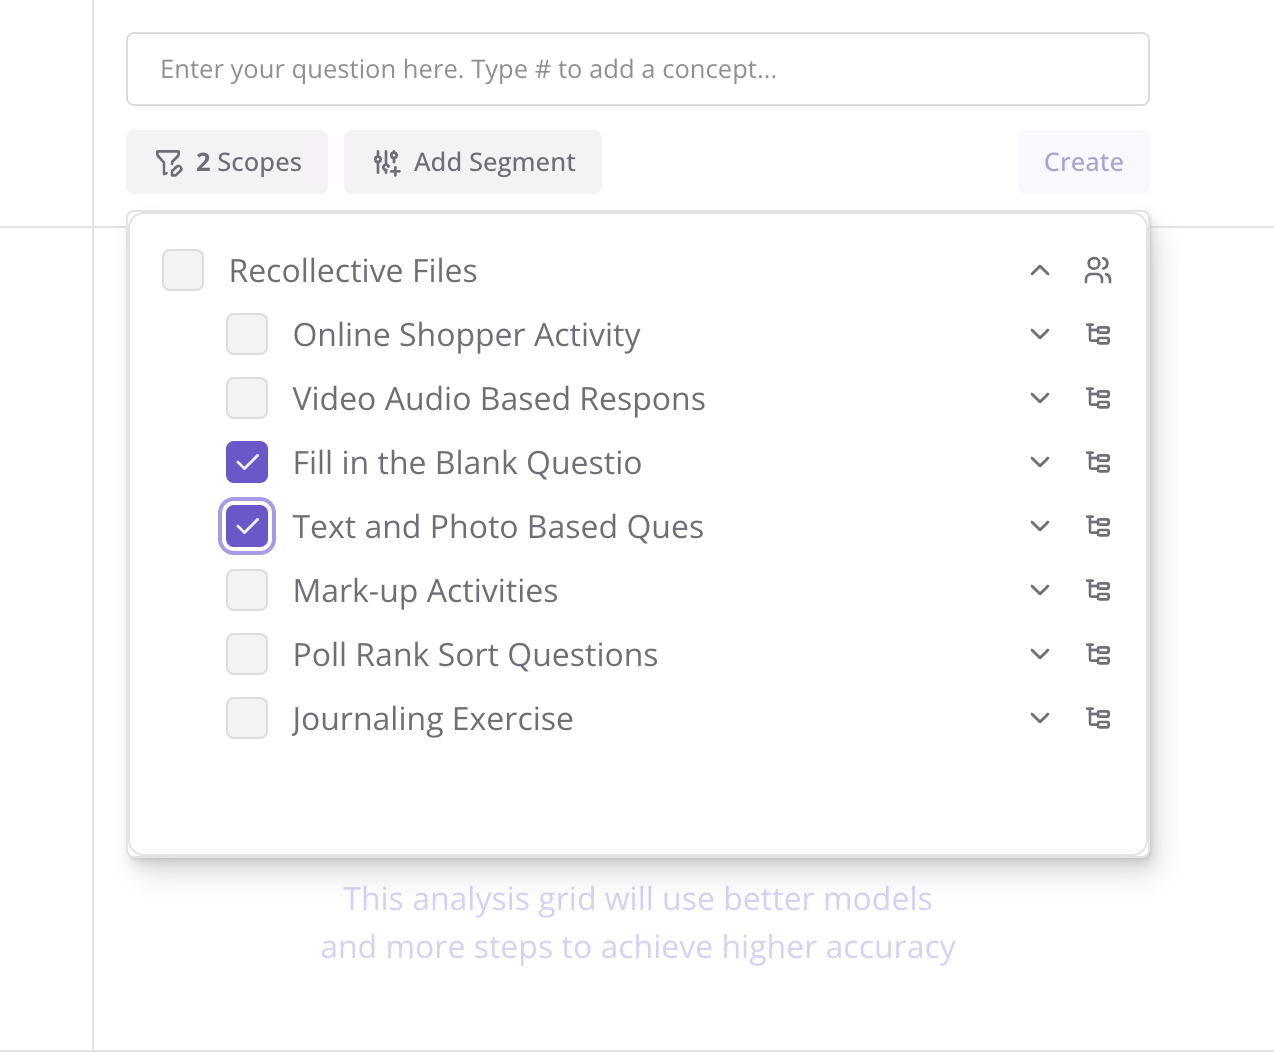Click hierarchy icon for Video Audio Based Respons
1274x1052 pixels.
click(x=1098, y=398)
